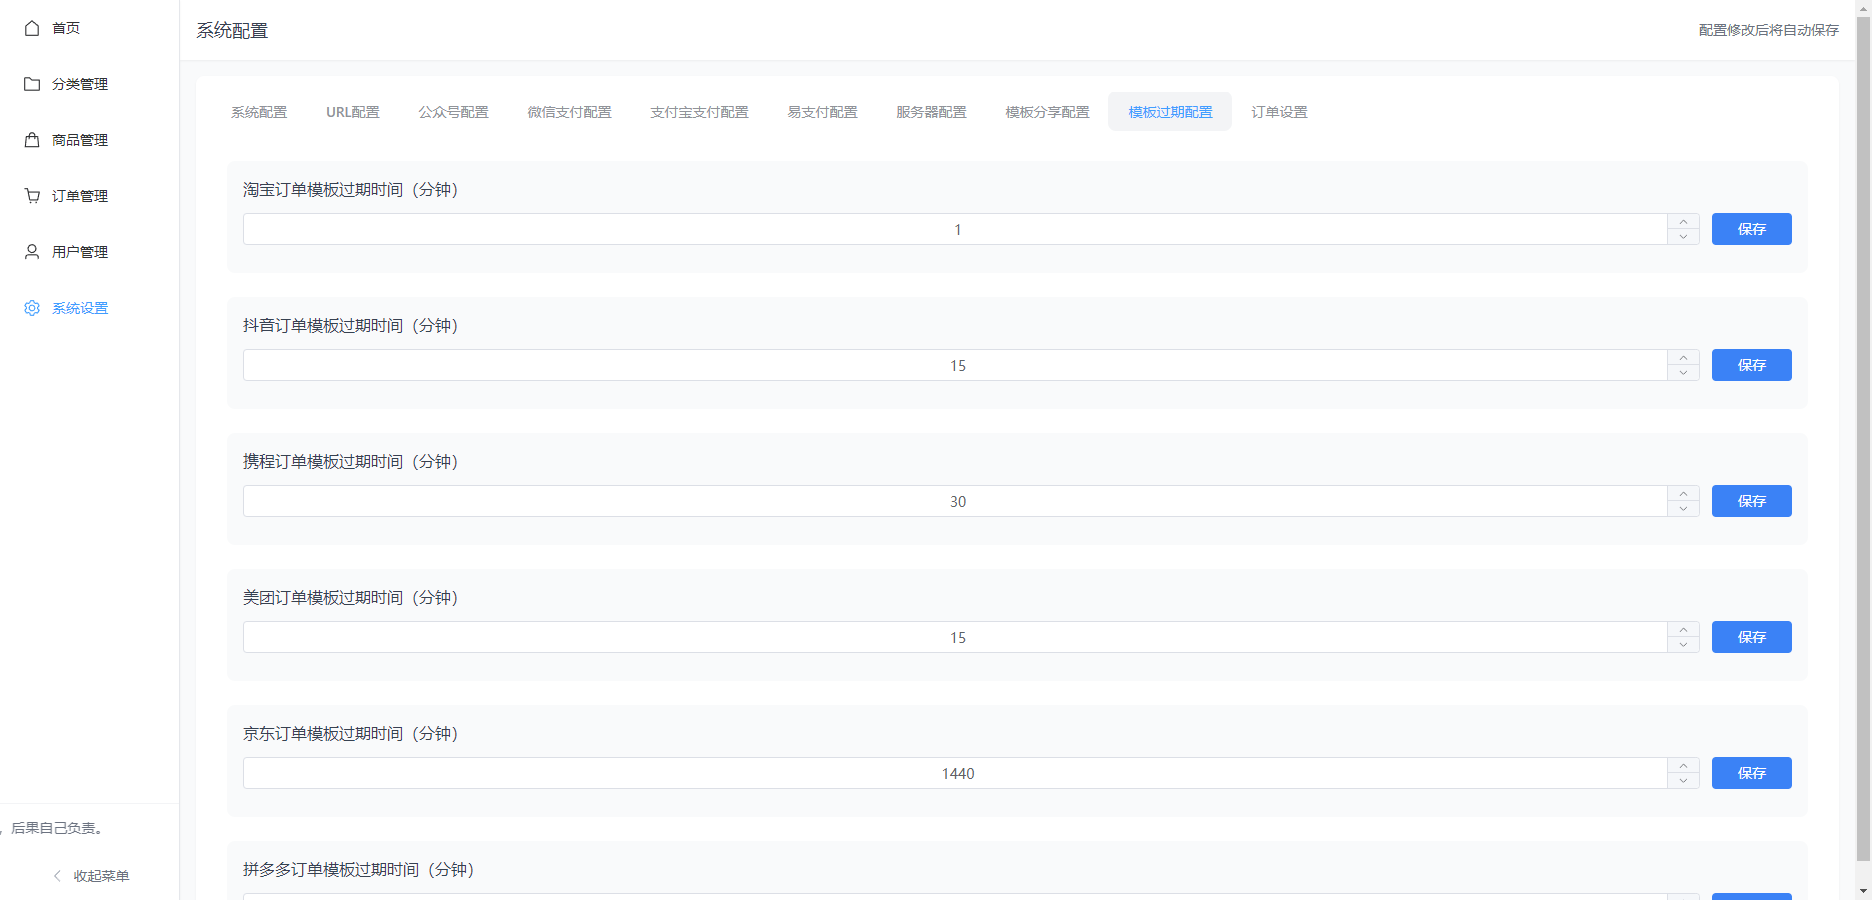Switch to 微信支付配置 tab
The image size is (1872, 900).
tap(569, 112)
